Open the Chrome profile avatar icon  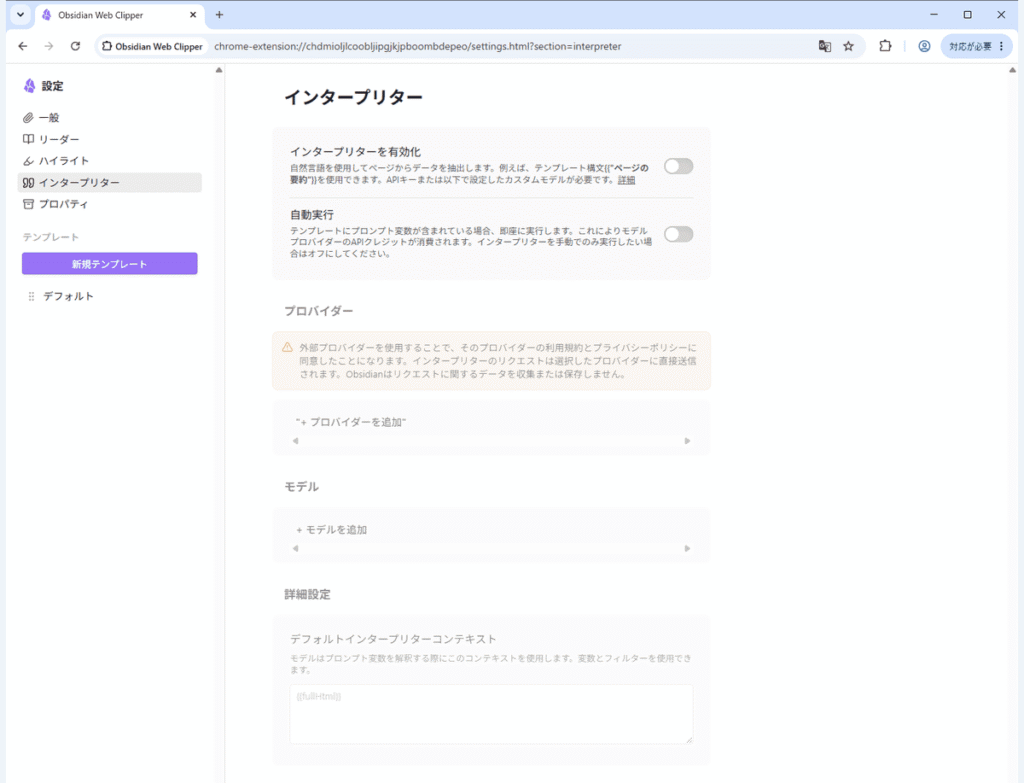click(924, 46)
